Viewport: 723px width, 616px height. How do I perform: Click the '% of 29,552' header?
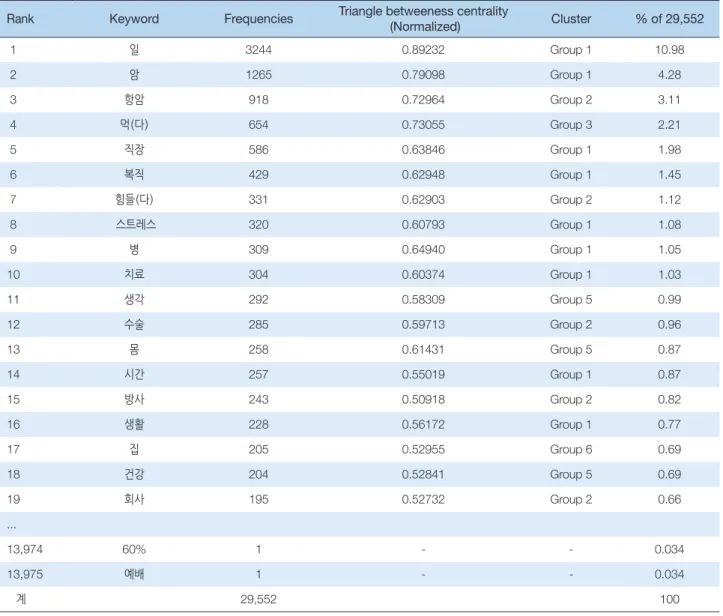point(670,19)
